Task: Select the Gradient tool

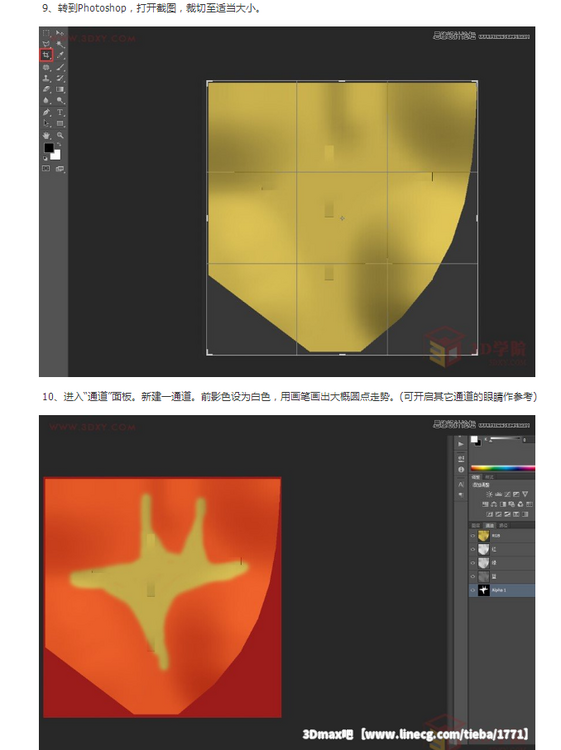Action: [x=60, y=89]
